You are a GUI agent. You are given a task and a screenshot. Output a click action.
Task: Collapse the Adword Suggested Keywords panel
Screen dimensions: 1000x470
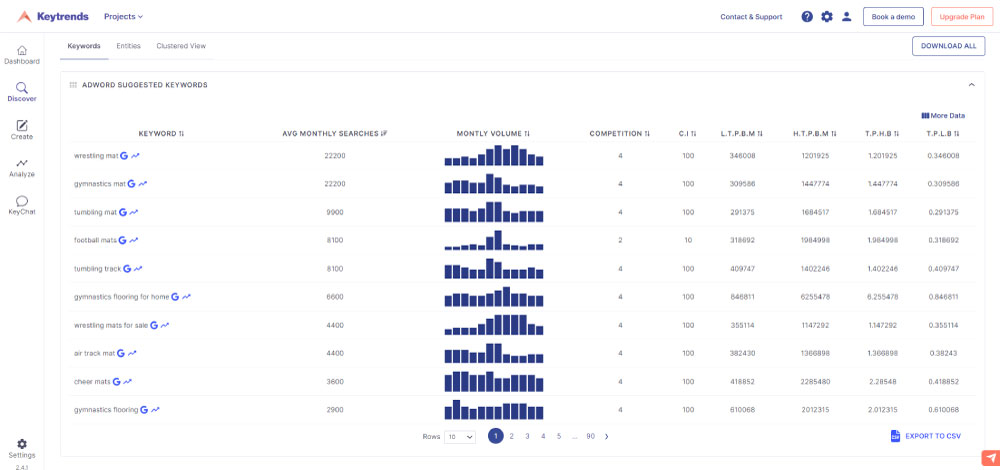971,85
